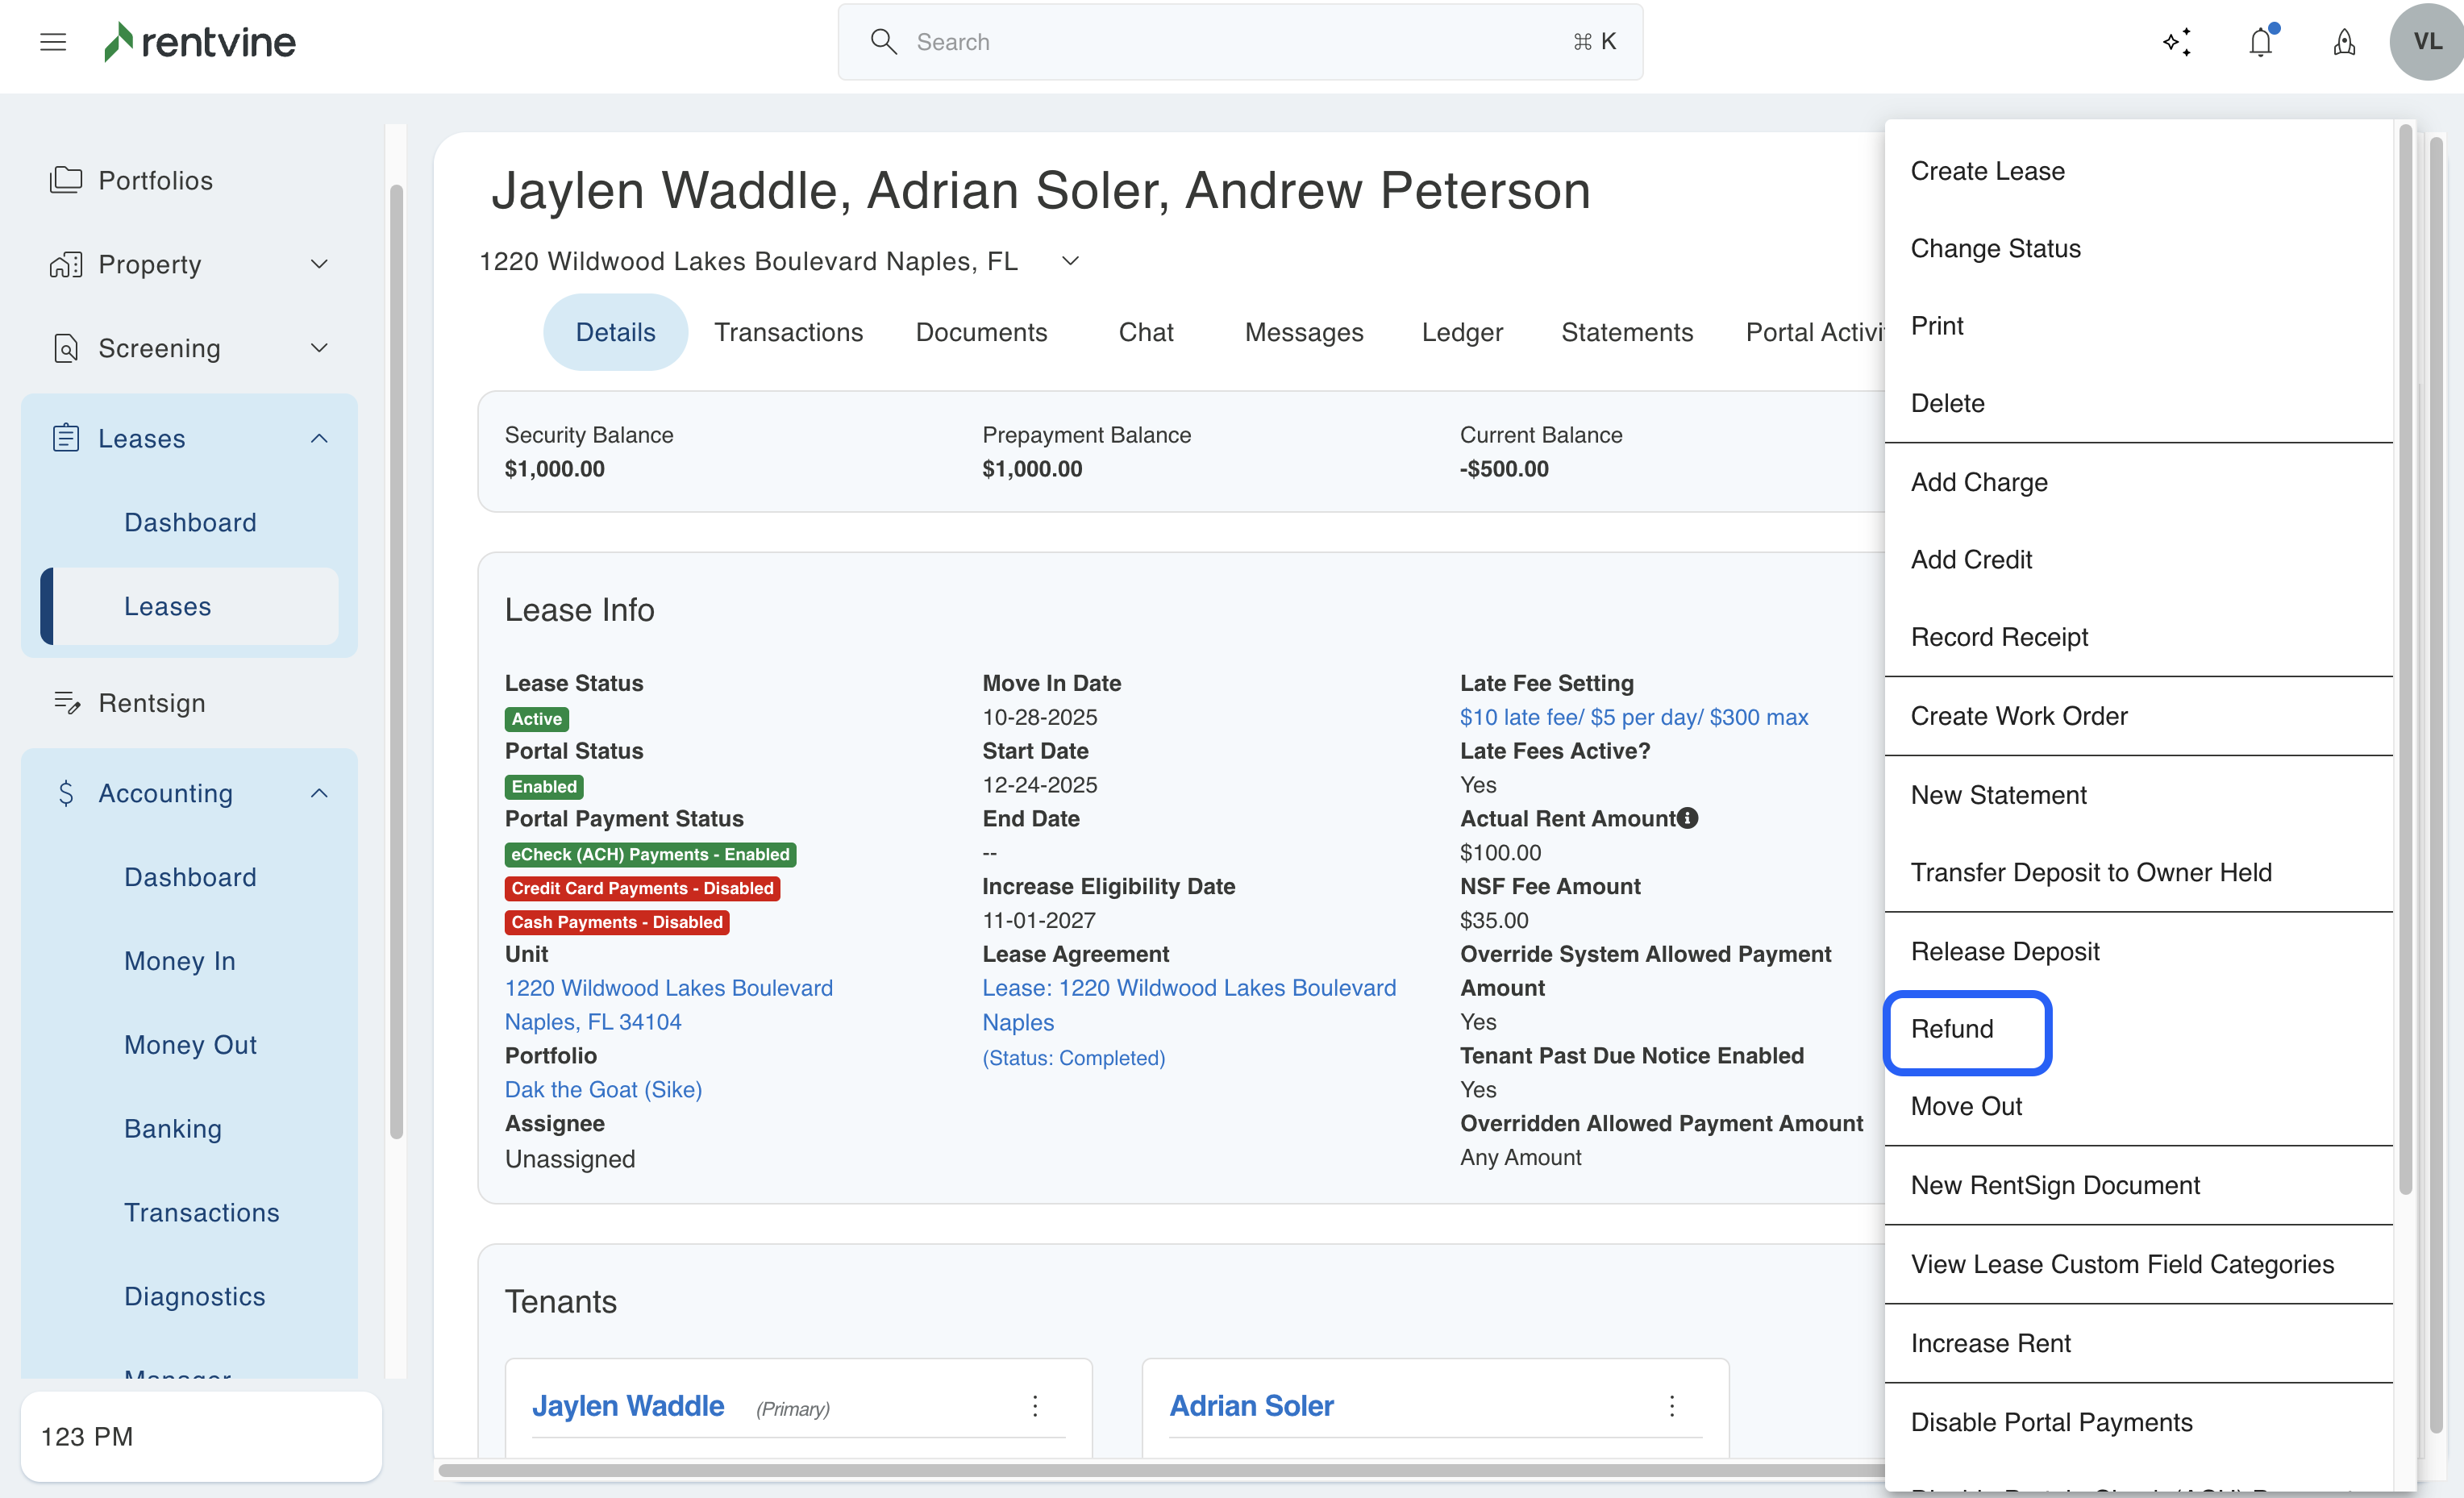Viewport: 2464px width, 1498px height.
Task: Select Refund from the actions menu
Action: (1951, 1029)
